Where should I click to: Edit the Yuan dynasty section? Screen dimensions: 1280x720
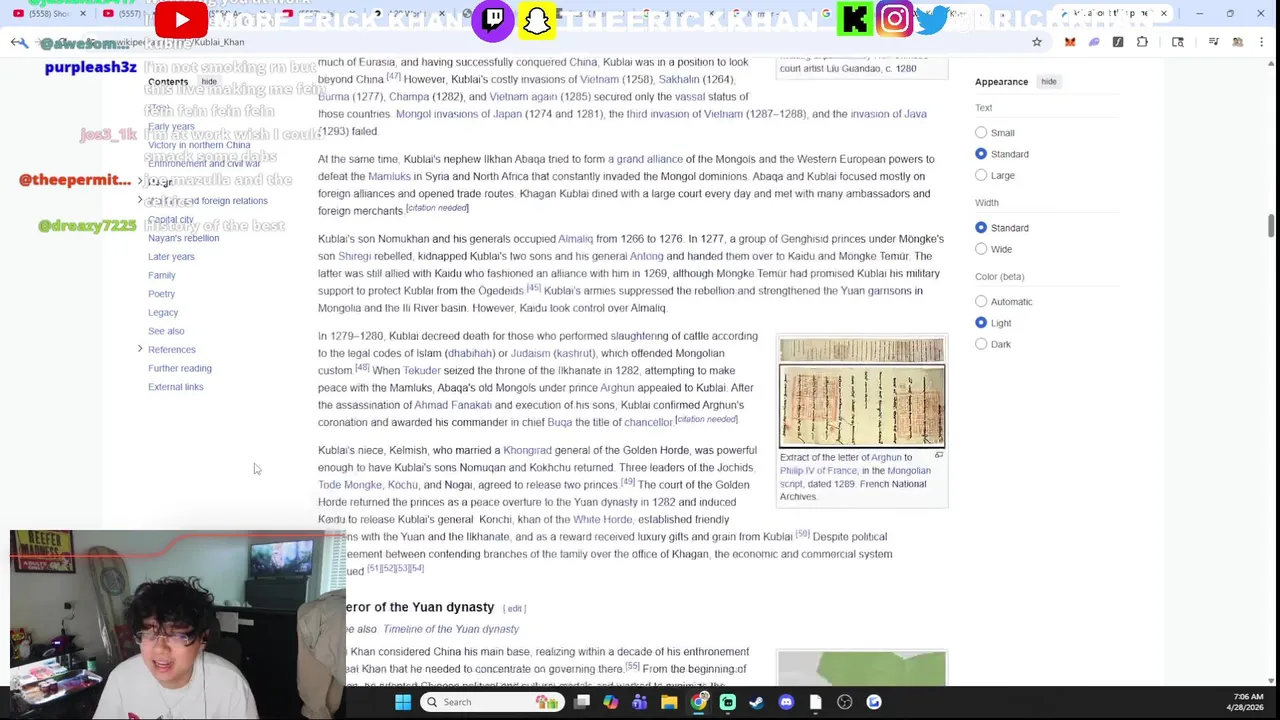point(514,608)
